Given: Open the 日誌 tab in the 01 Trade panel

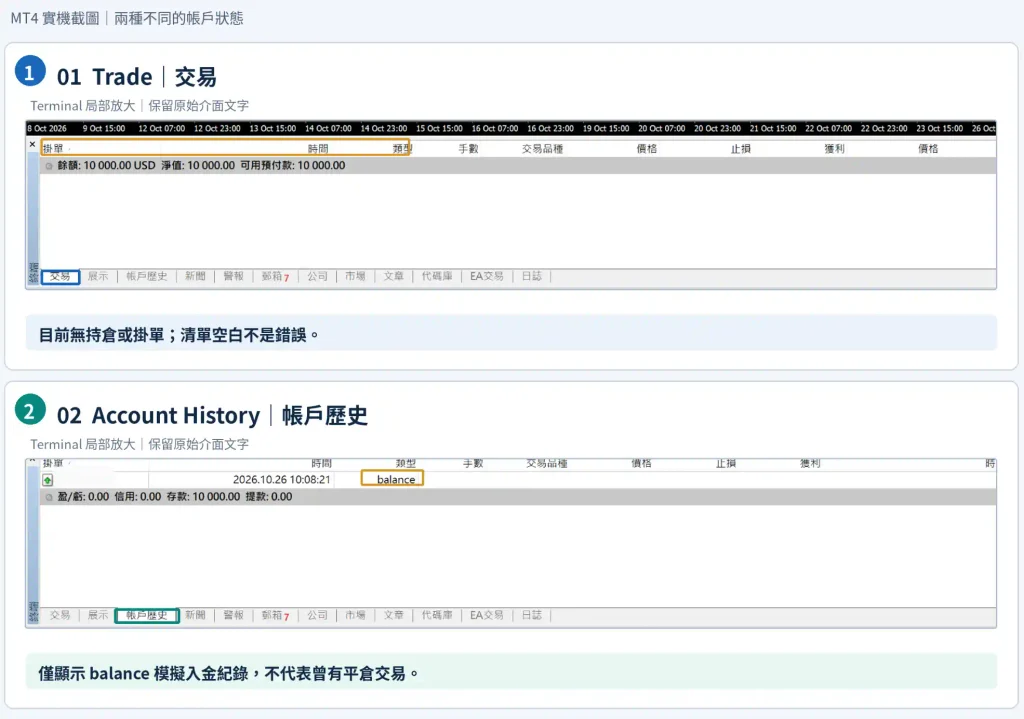Looking at the screenshot, I should pos(532,276).
